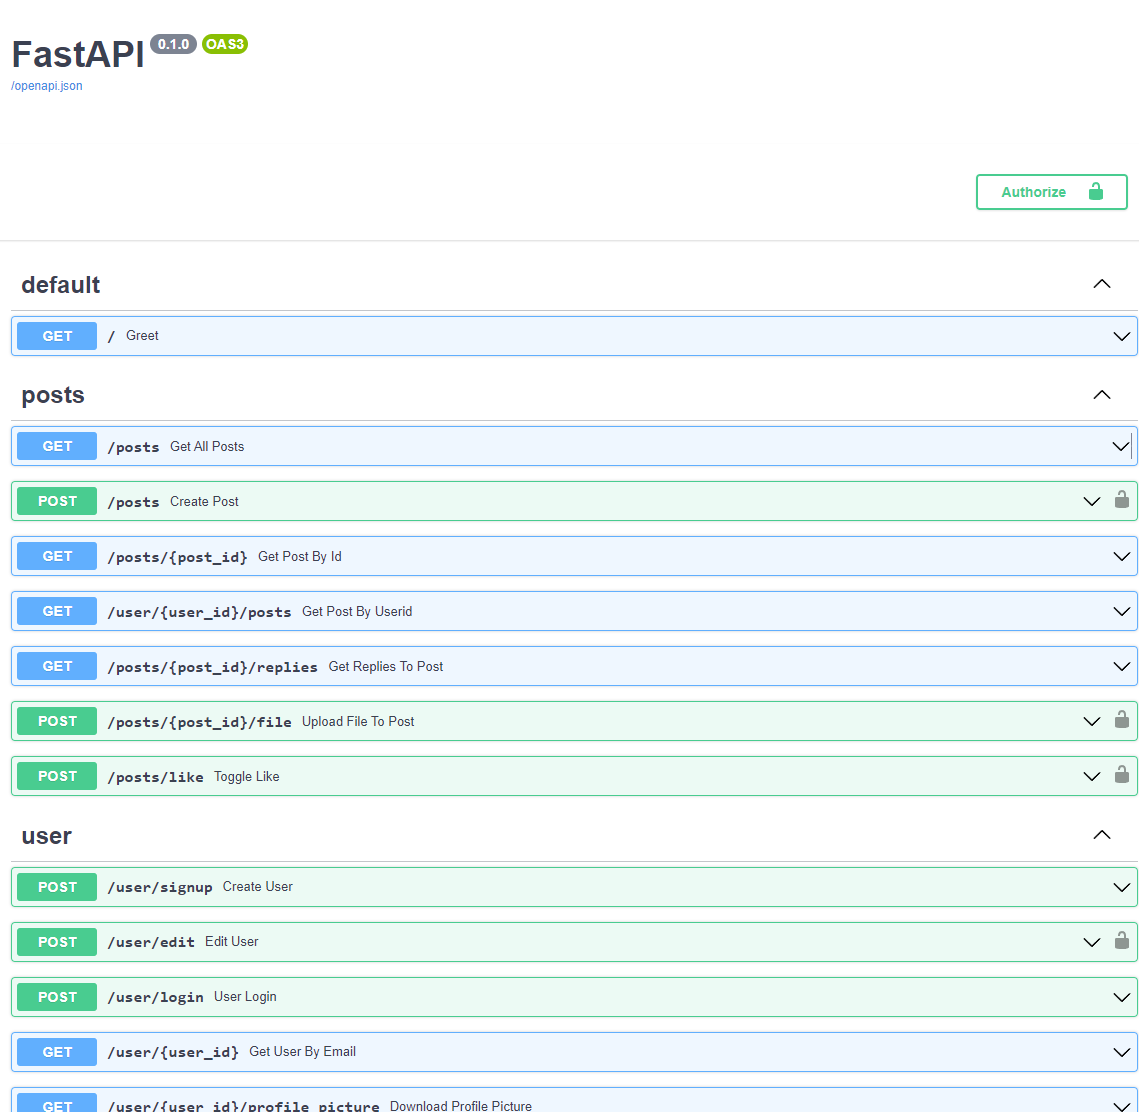This screenshot has width=1139, height=1112.
Task: Expand the Create User chevron
Action: coord(1122,887)
